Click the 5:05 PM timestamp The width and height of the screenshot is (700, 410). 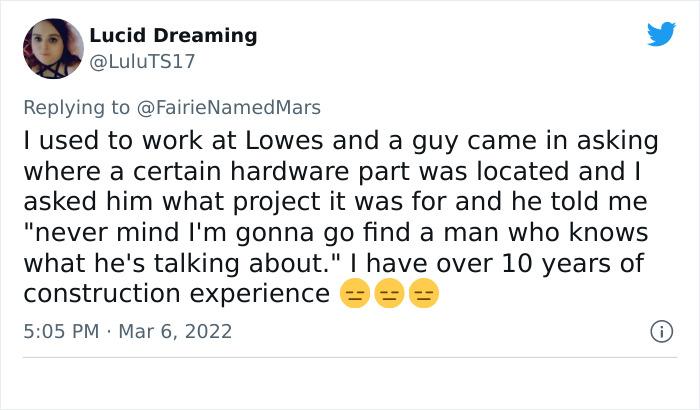61,329
